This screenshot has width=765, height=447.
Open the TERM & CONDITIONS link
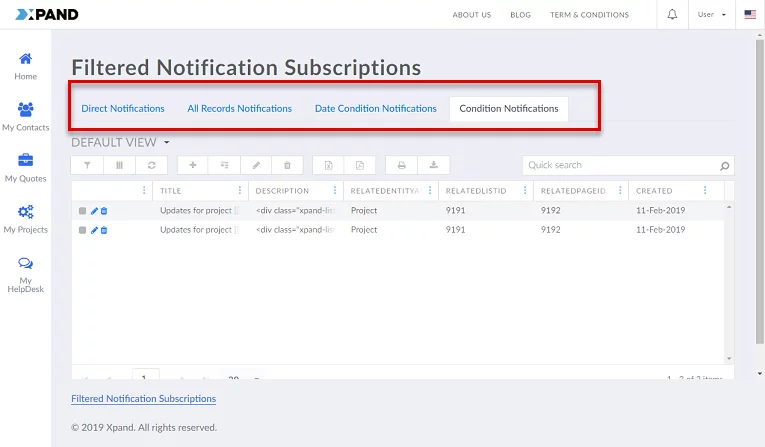[x=589, y=15]
